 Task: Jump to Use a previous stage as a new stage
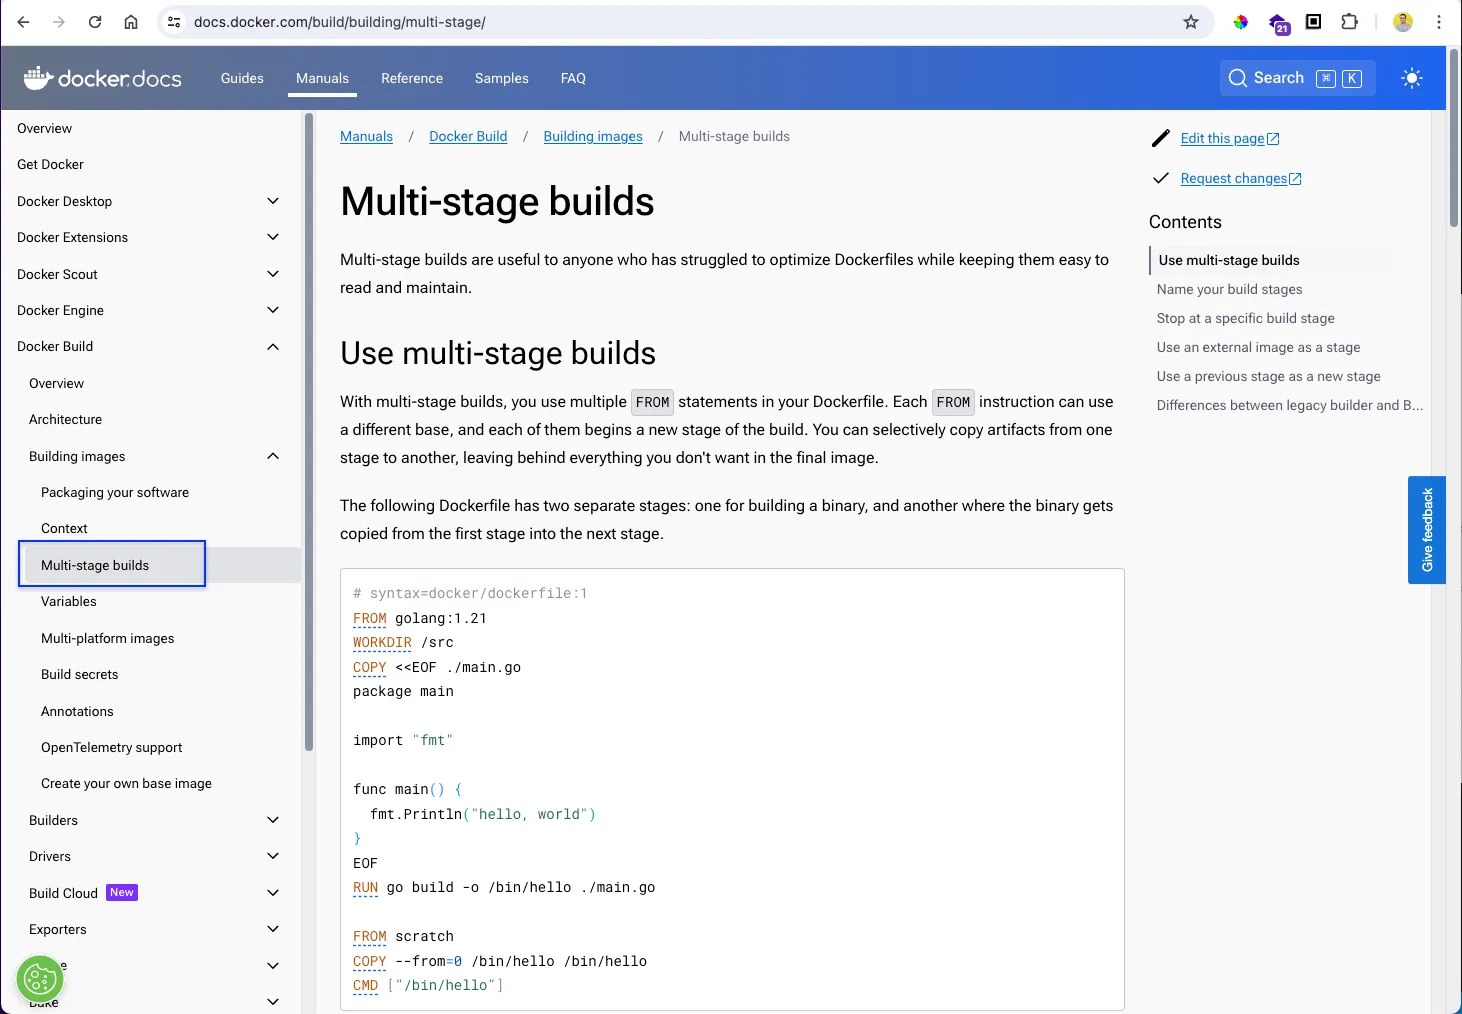click(1268, 376)
